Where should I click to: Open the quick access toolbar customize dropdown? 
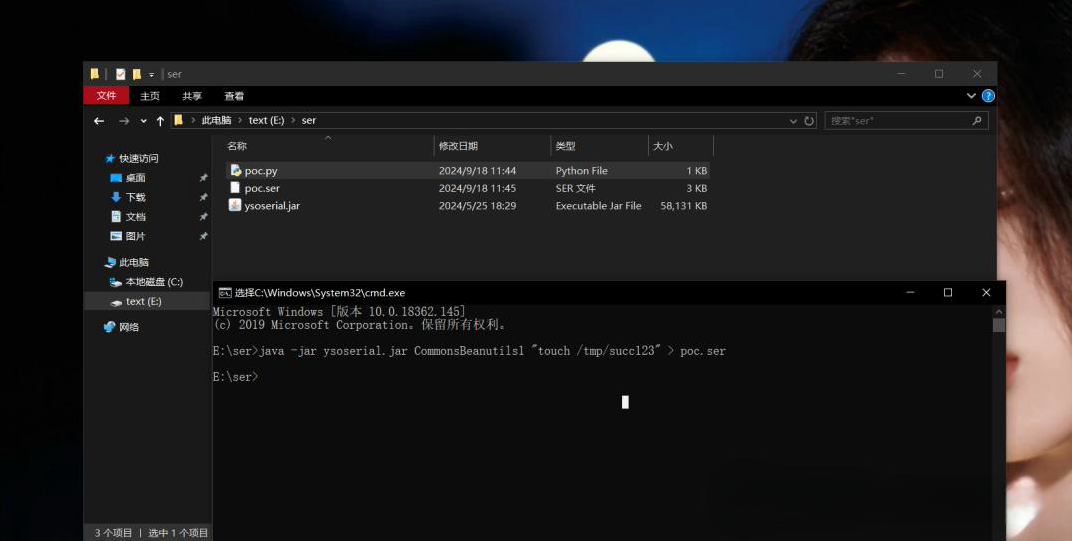pos(152,75)
